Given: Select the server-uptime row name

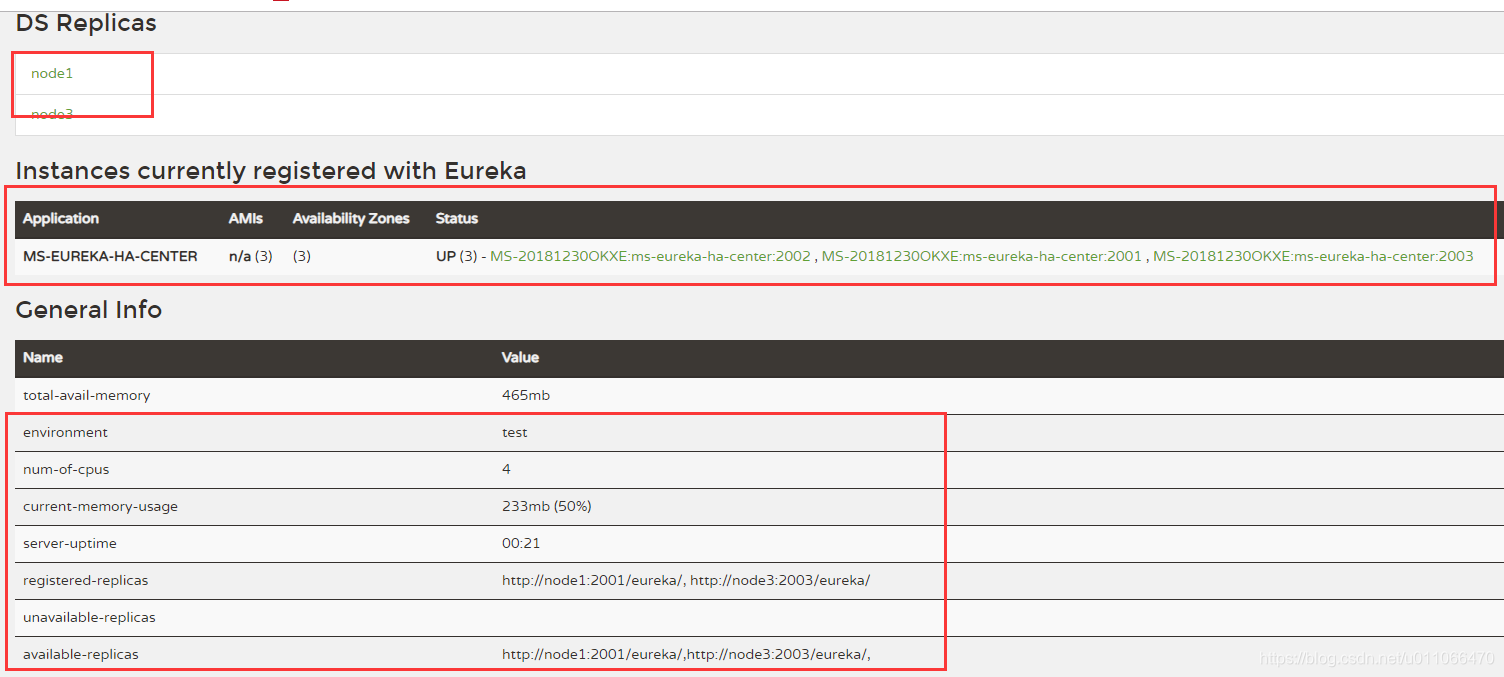Looking at the screenshot, I should [x=70, y=543].
